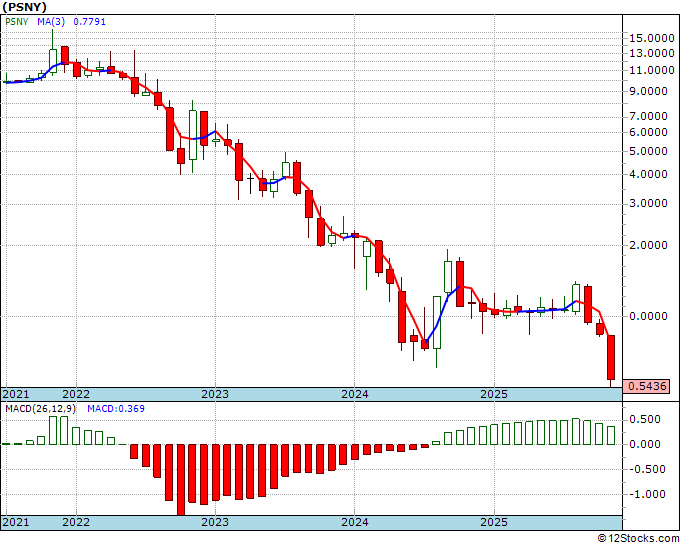Click the 0.7791 moving average value
This screenshot has height=546, width=680.
click(x=89, y=22)
